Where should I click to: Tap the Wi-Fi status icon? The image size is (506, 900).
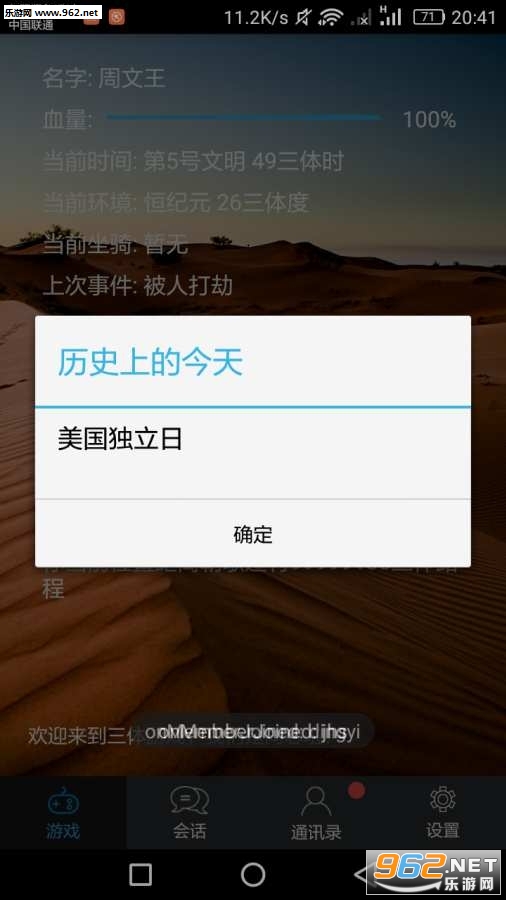click(x=330, y=17)
